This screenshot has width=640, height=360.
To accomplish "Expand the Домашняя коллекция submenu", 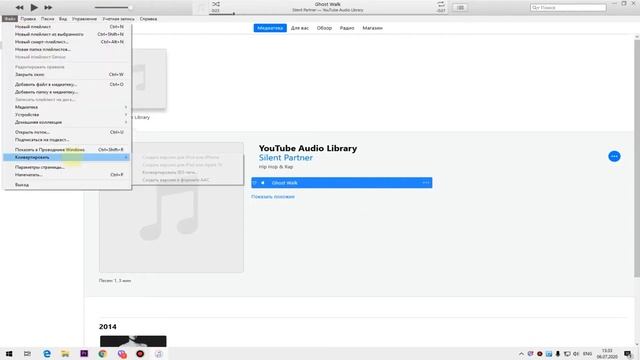I will (x=67, y=122).
